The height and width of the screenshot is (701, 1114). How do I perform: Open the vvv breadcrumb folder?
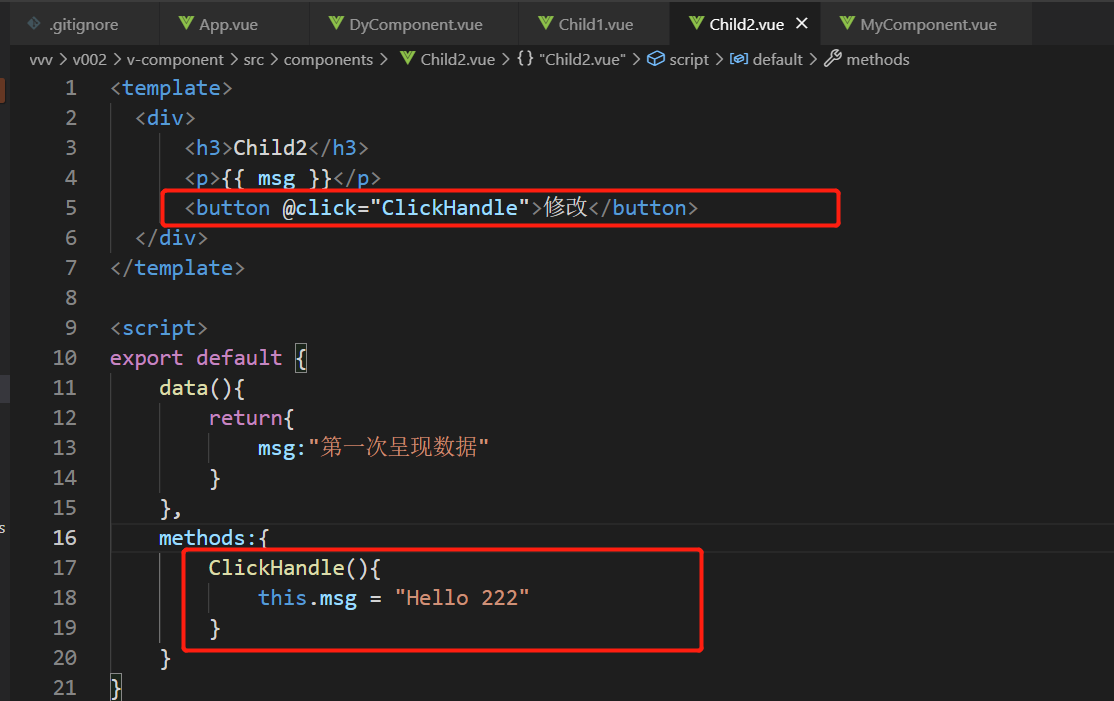[x=41, y=60]
